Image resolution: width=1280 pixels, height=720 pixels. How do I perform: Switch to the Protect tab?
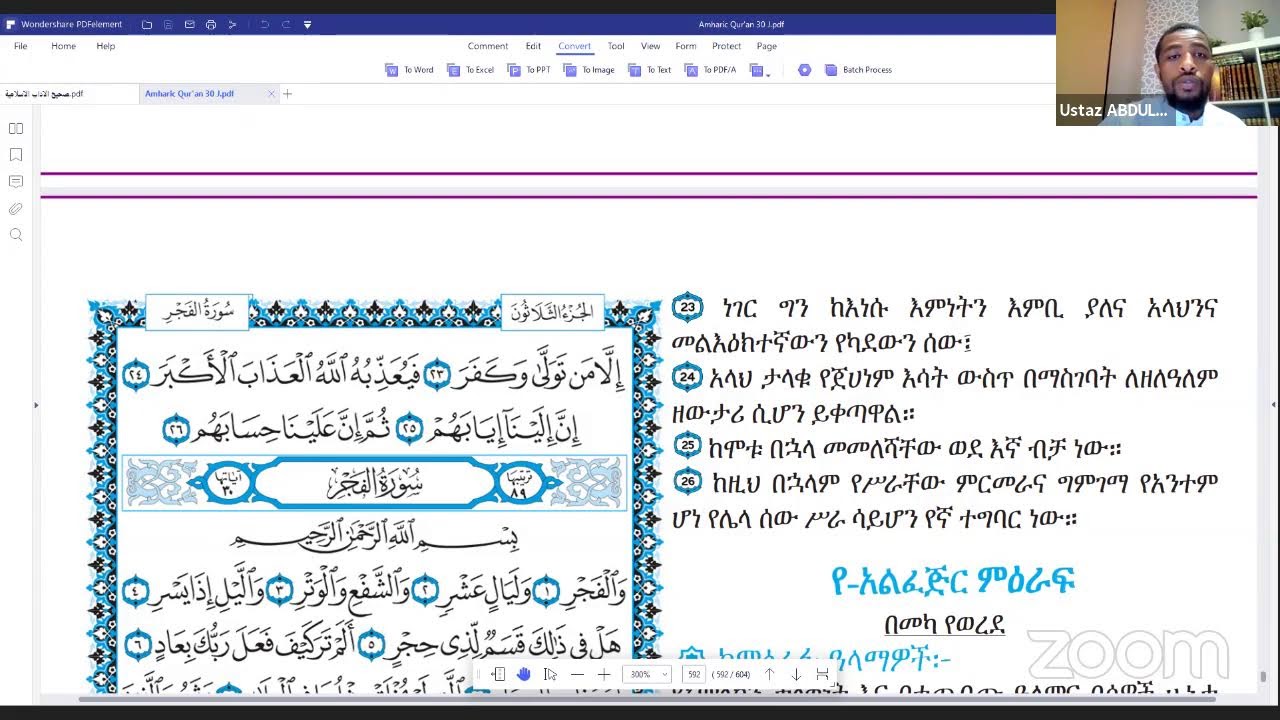(726, 46)
